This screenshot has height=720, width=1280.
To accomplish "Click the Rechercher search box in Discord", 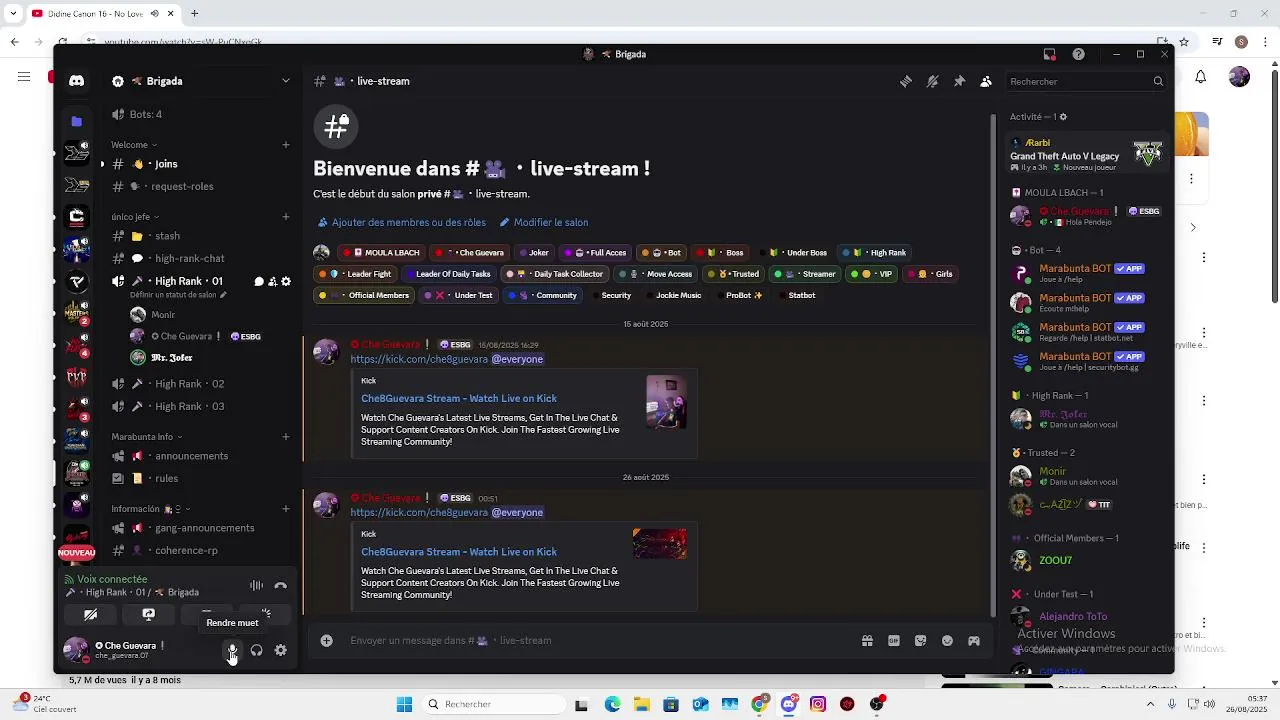I will click(x=1084, y=82).
